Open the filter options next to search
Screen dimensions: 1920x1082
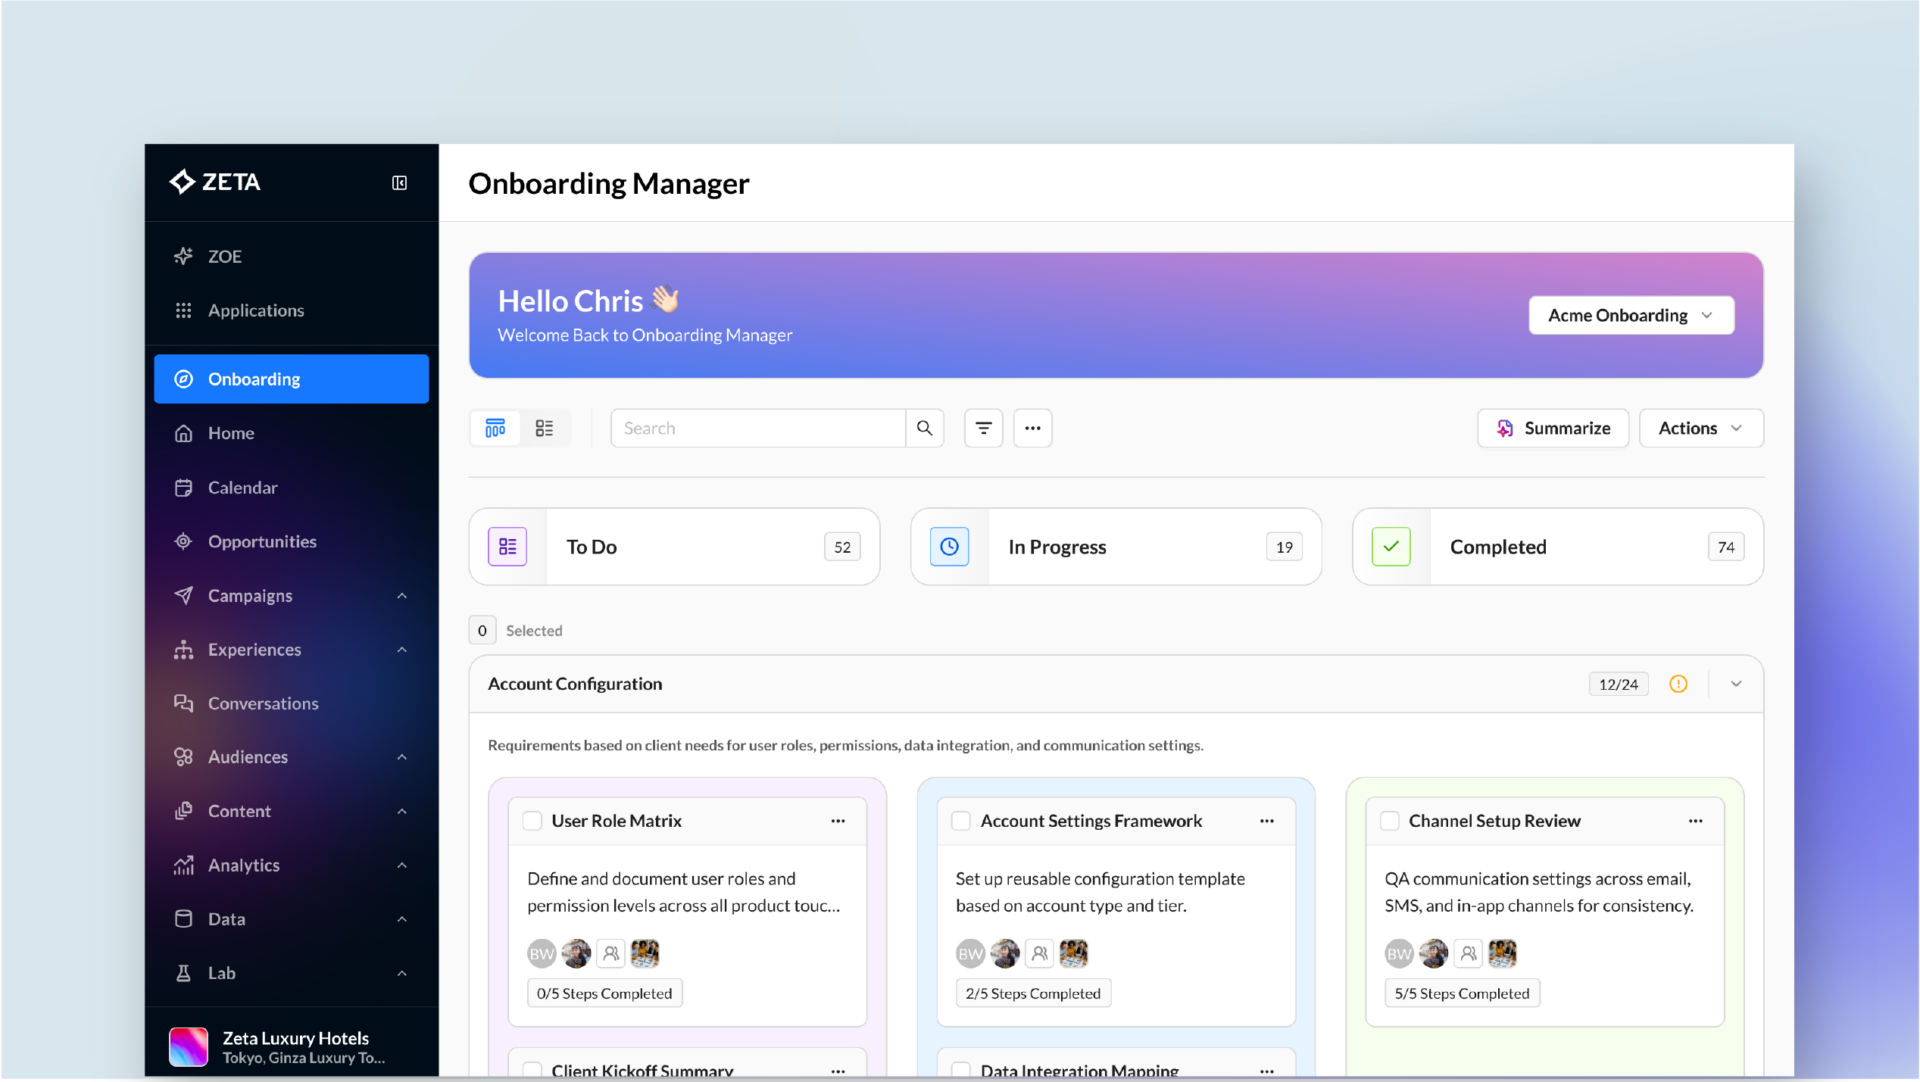coord(983,427)
